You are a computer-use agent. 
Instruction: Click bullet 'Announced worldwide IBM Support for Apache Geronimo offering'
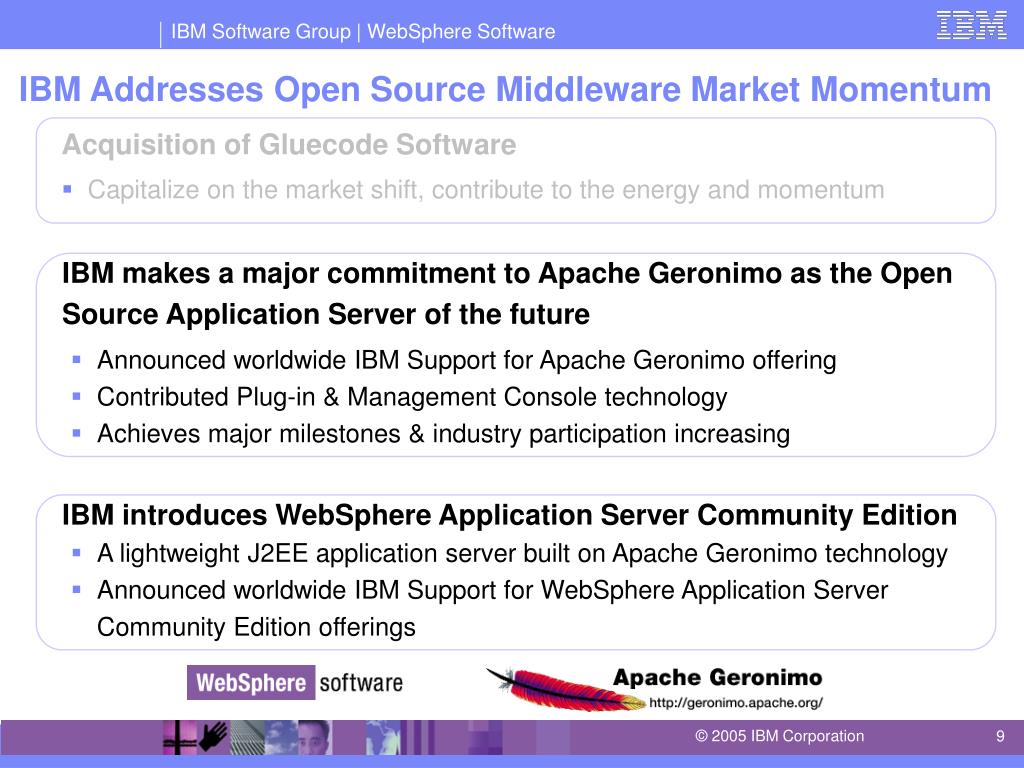[466, 360]
